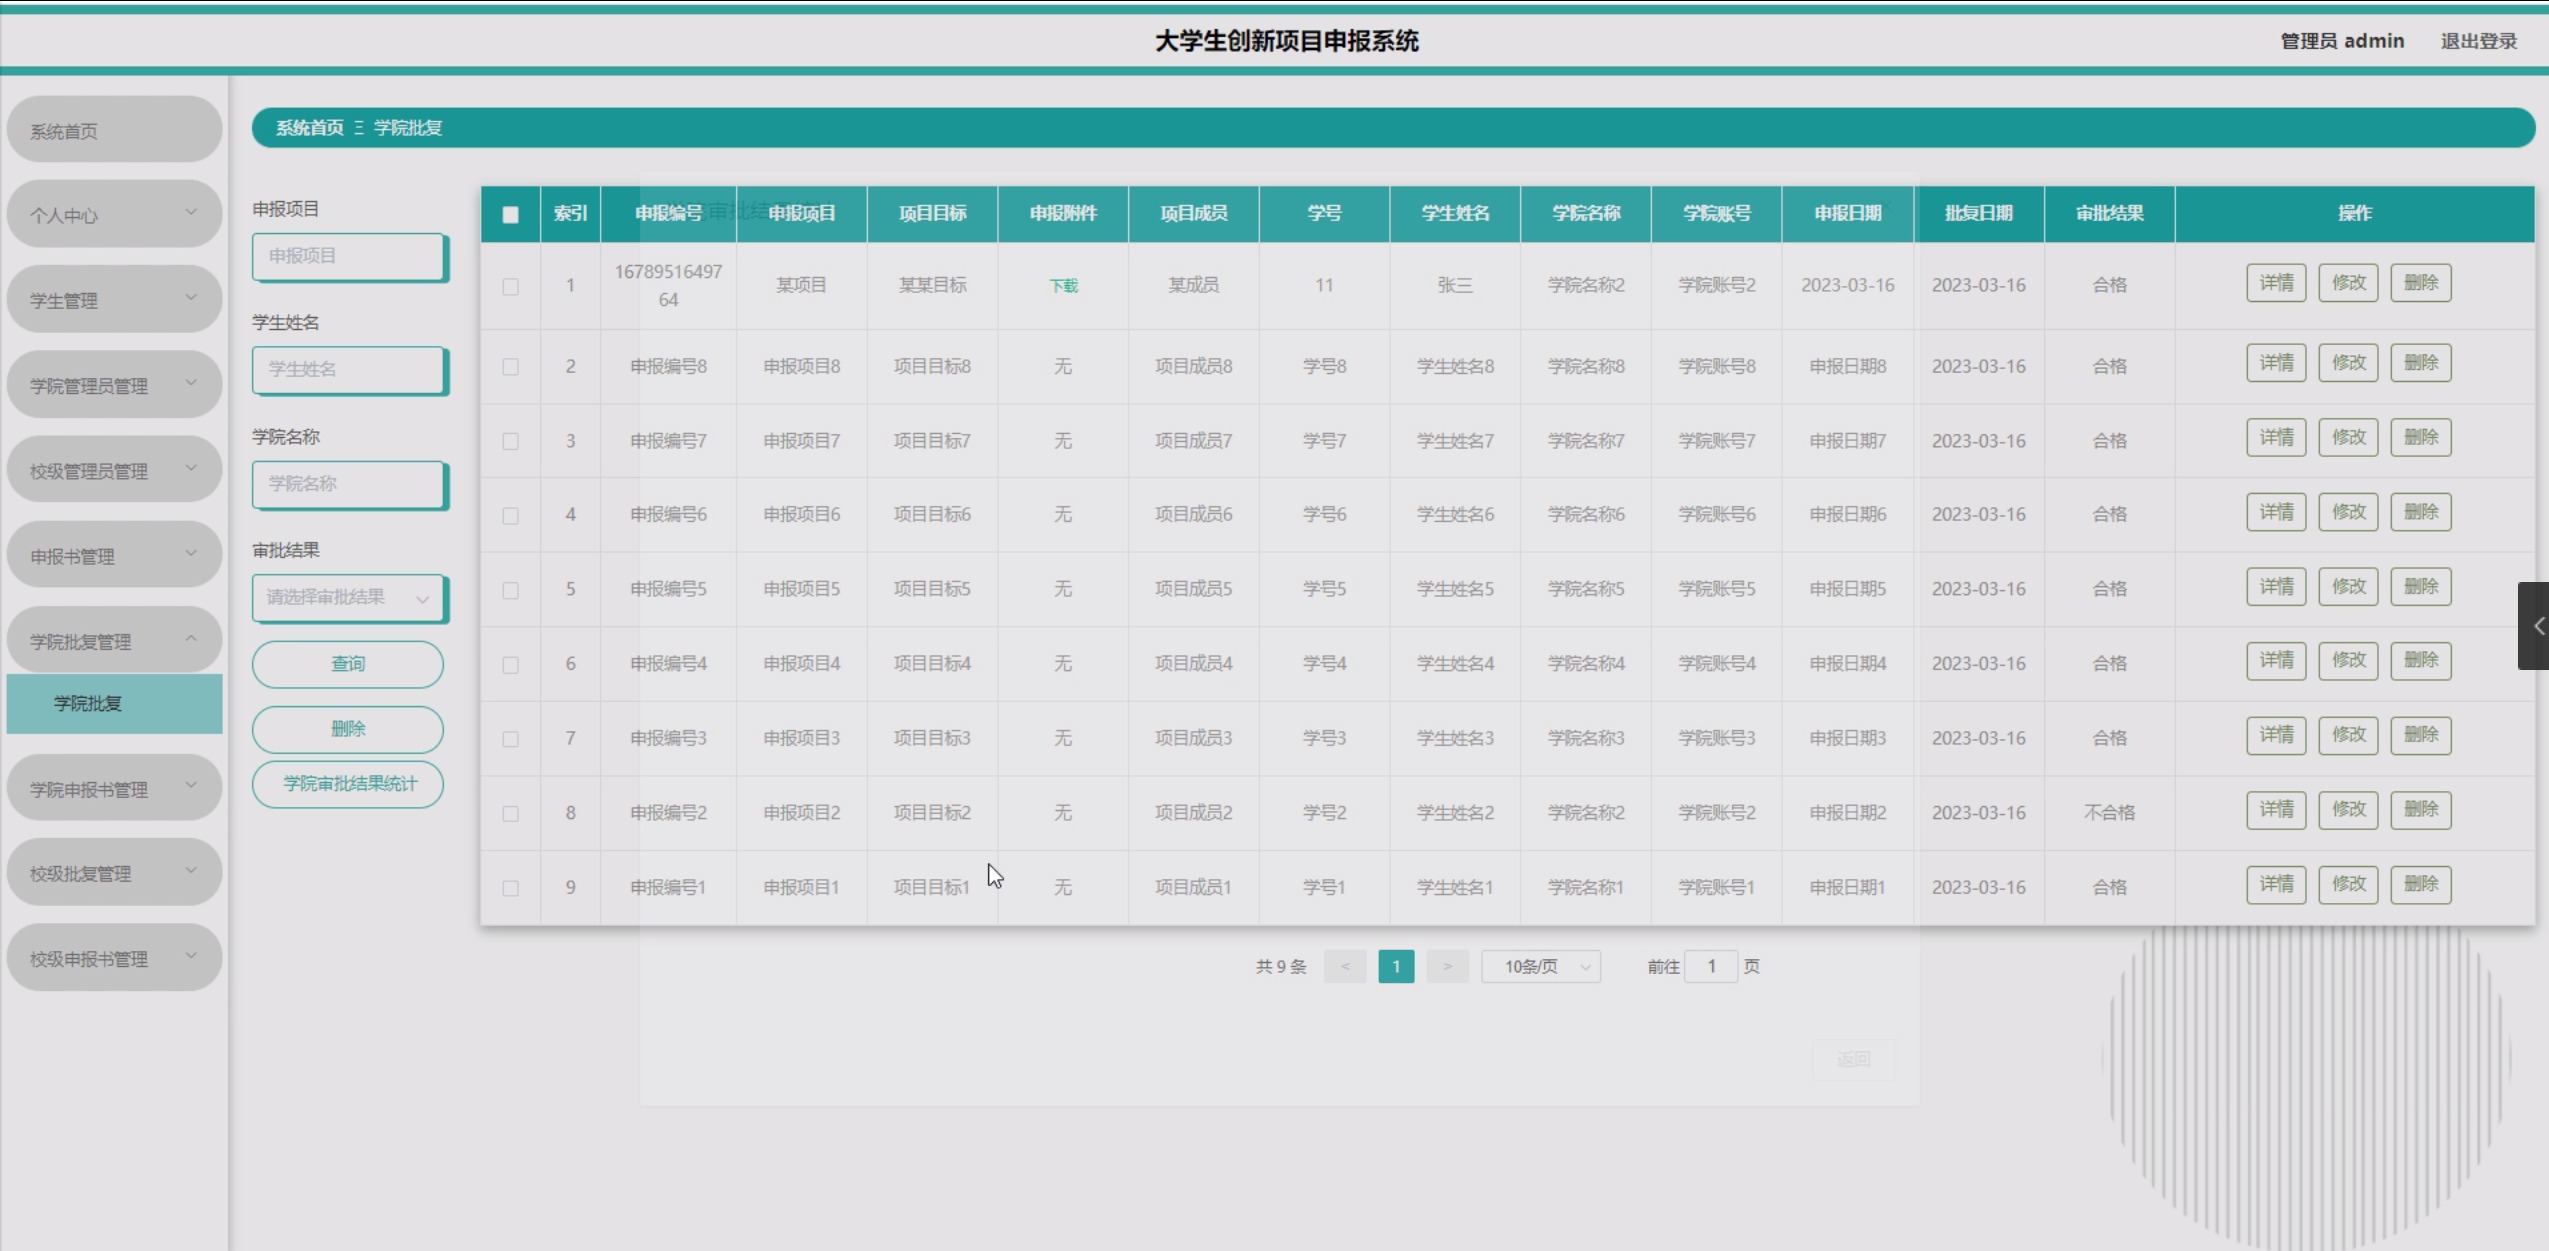The width and height of the screenshot is (2549, 1251).
Task: Select the 学院批复 submenu item
Action: tap(114, 704)
